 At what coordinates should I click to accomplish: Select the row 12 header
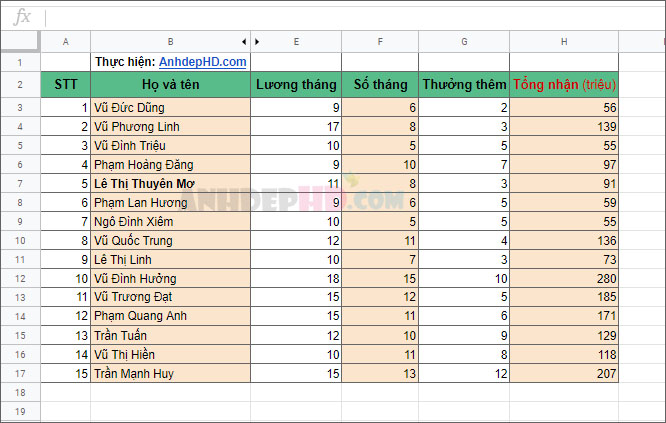(x=20, y=279)
